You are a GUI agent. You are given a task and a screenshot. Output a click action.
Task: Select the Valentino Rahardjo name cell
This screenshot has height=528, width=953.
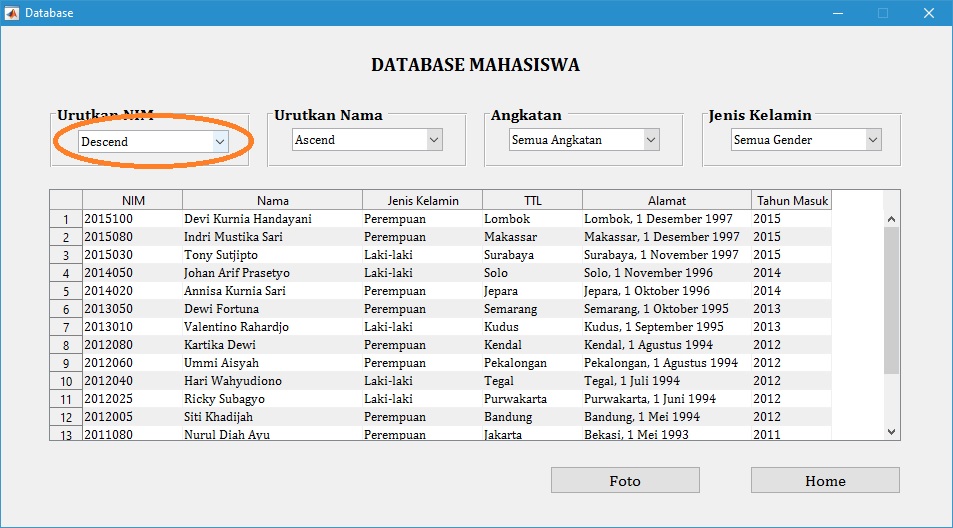click(236, 327)
